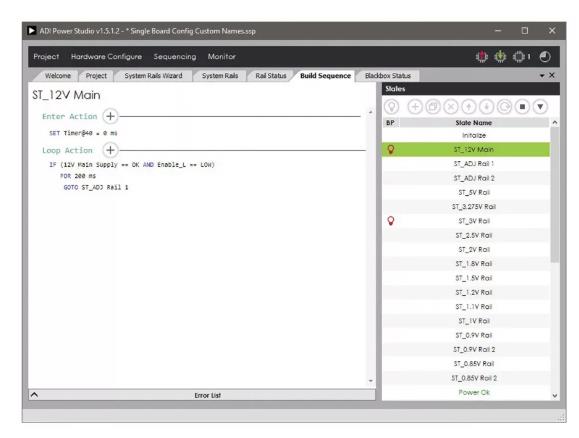Click the move state down arrow icon
Screen dimensions: 579x438
[x=486, y=107]
